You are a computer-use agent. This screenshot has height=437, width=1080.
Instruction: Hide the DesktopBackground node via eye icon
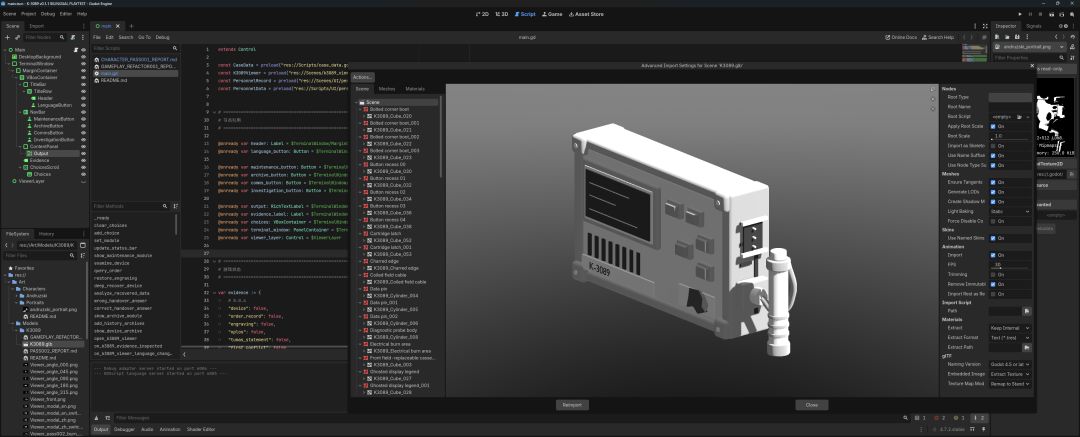[83, 57]
